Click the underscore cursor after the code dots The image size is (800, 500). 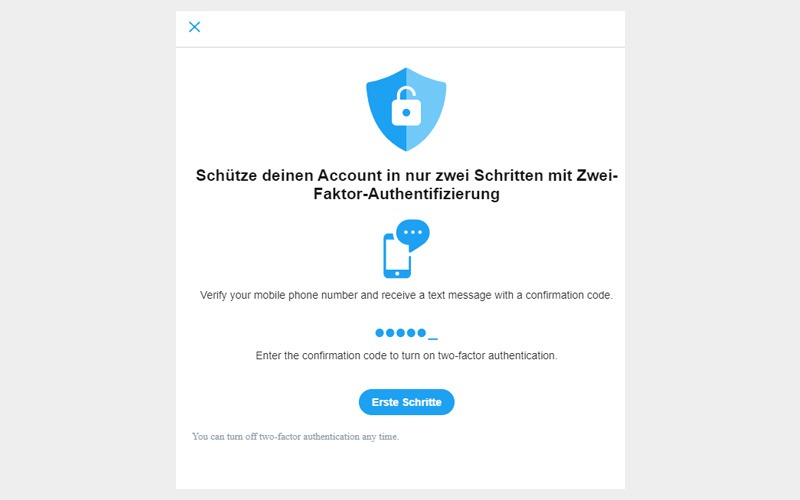pos(433,338)
